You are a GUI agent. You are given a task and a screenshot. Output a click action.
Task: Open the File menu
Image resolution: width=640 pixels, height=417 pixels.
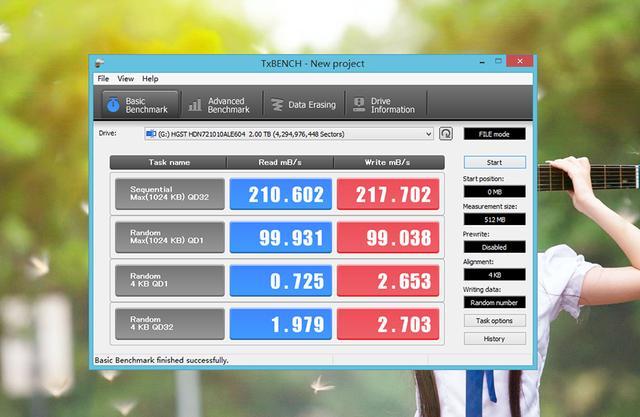[x=103, y=78]
